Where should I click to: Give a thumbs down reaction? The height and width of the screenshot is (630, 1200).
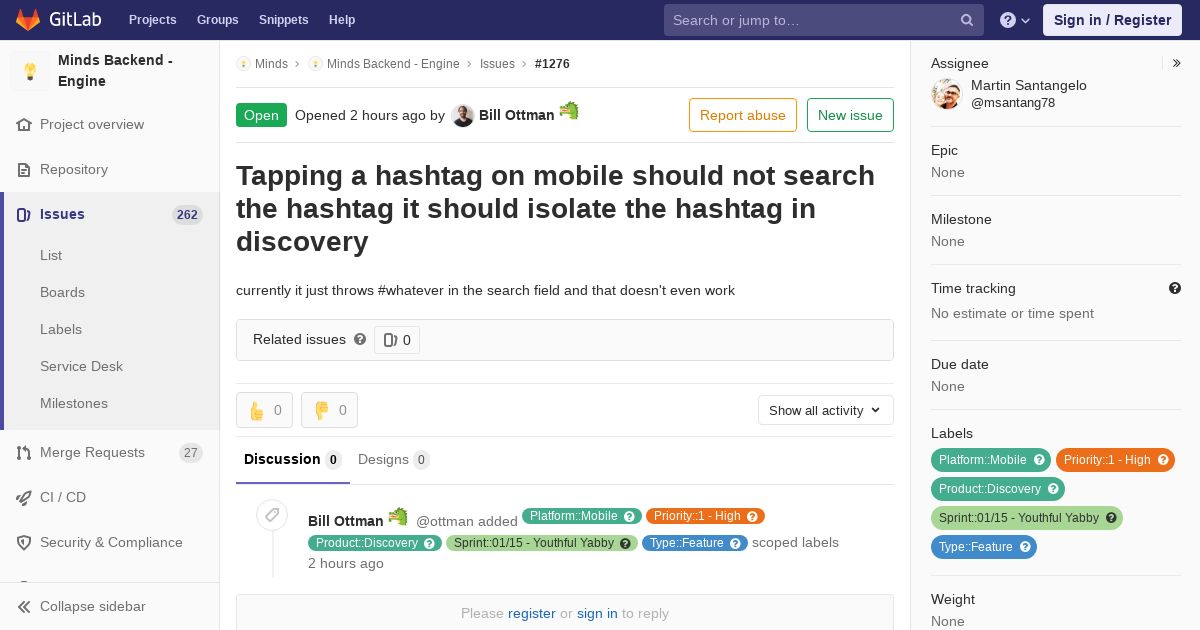[x=329, y=410]
